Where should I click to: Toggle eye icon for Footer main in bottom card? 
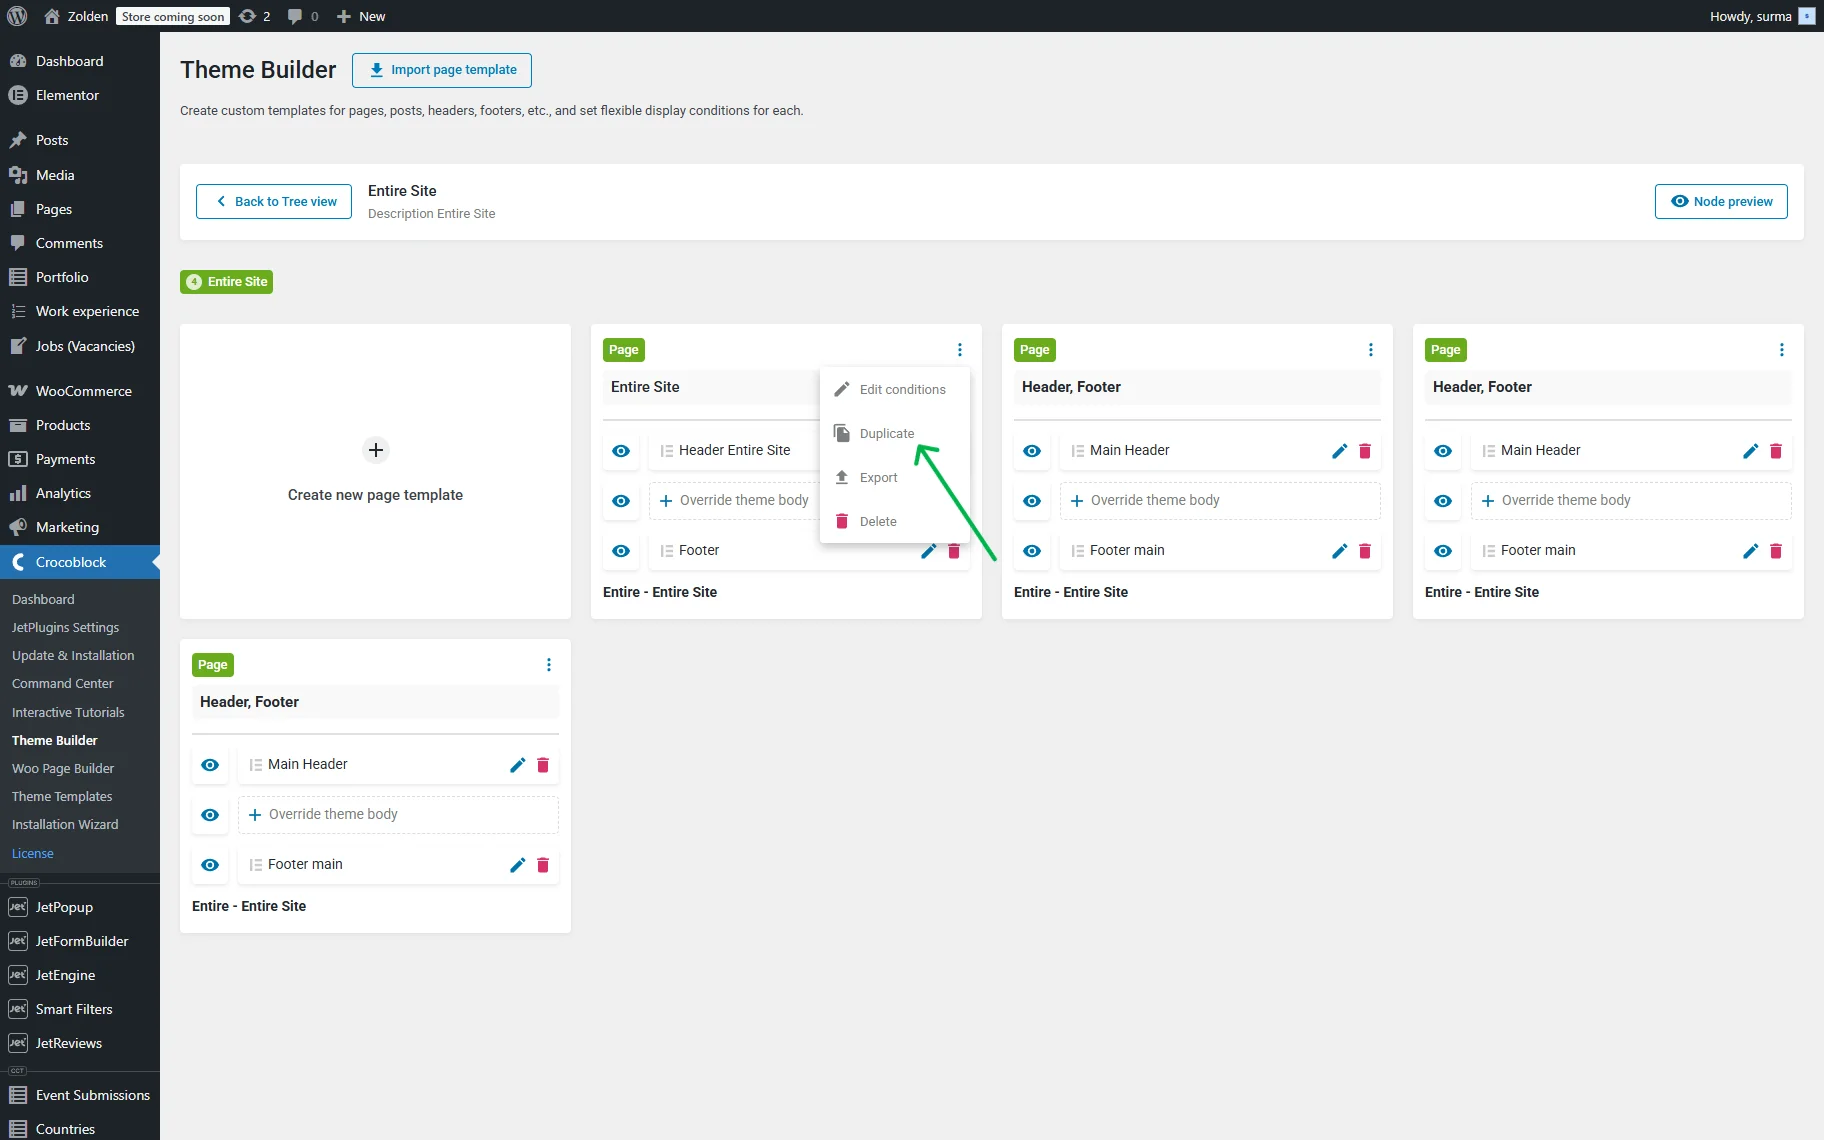210,865
